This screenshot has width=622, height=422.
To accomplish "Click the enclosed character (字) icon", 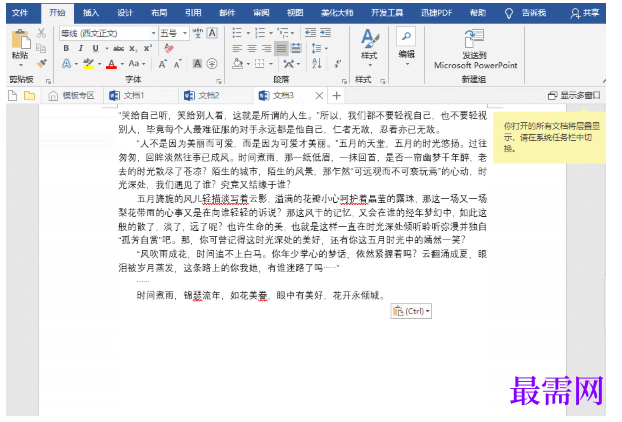I will (212, 63).
